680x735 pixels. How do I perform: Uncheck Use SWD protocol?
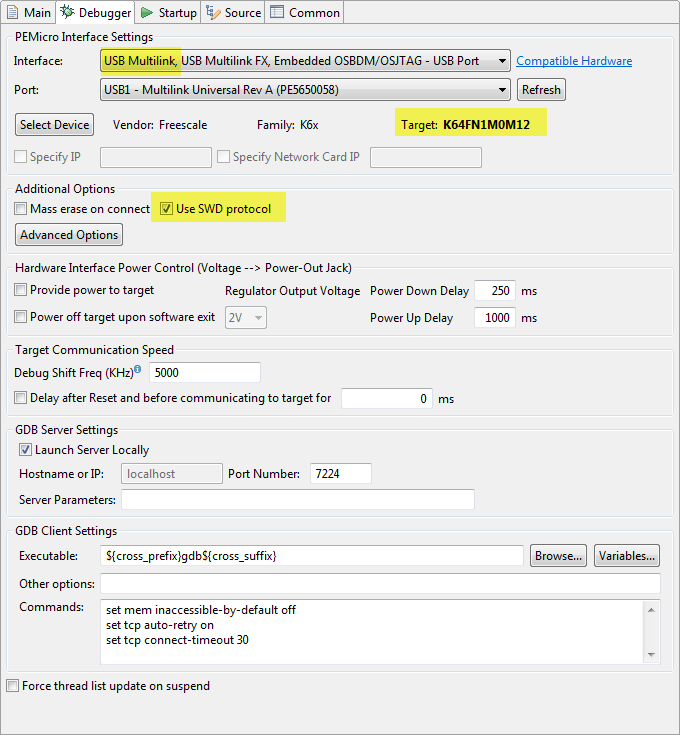click(x=167, y=209)
